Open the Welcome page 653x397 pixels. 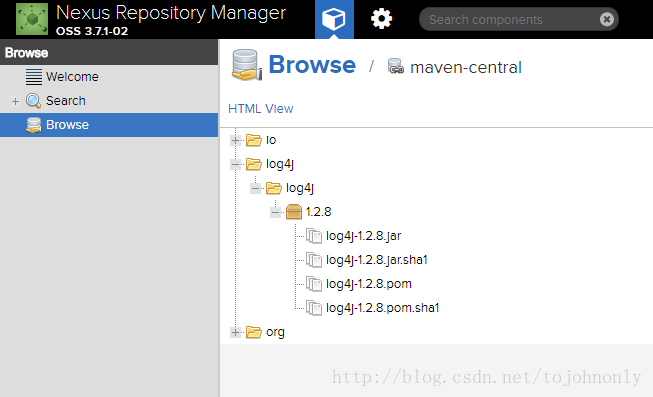pos(72,77)
